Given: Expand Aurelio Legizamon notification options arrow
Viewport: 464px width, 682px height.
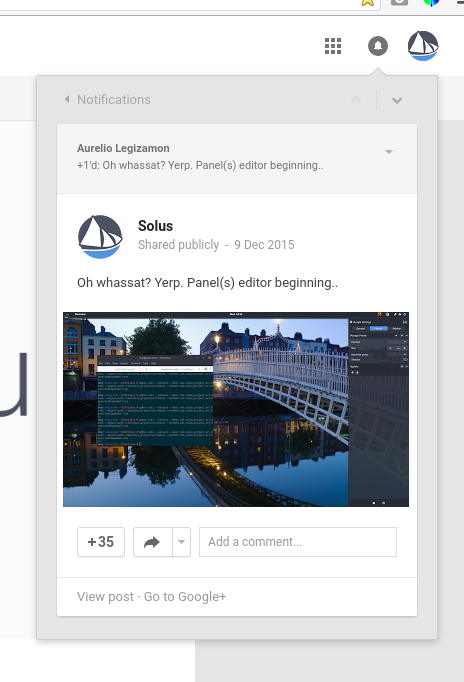Looking at the screenshot, I should [389, 152].
